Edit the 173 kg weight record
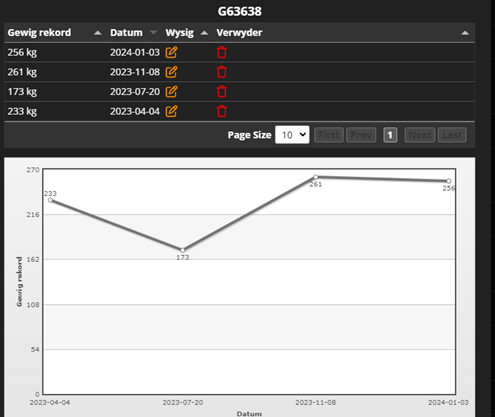 point(171,92)
